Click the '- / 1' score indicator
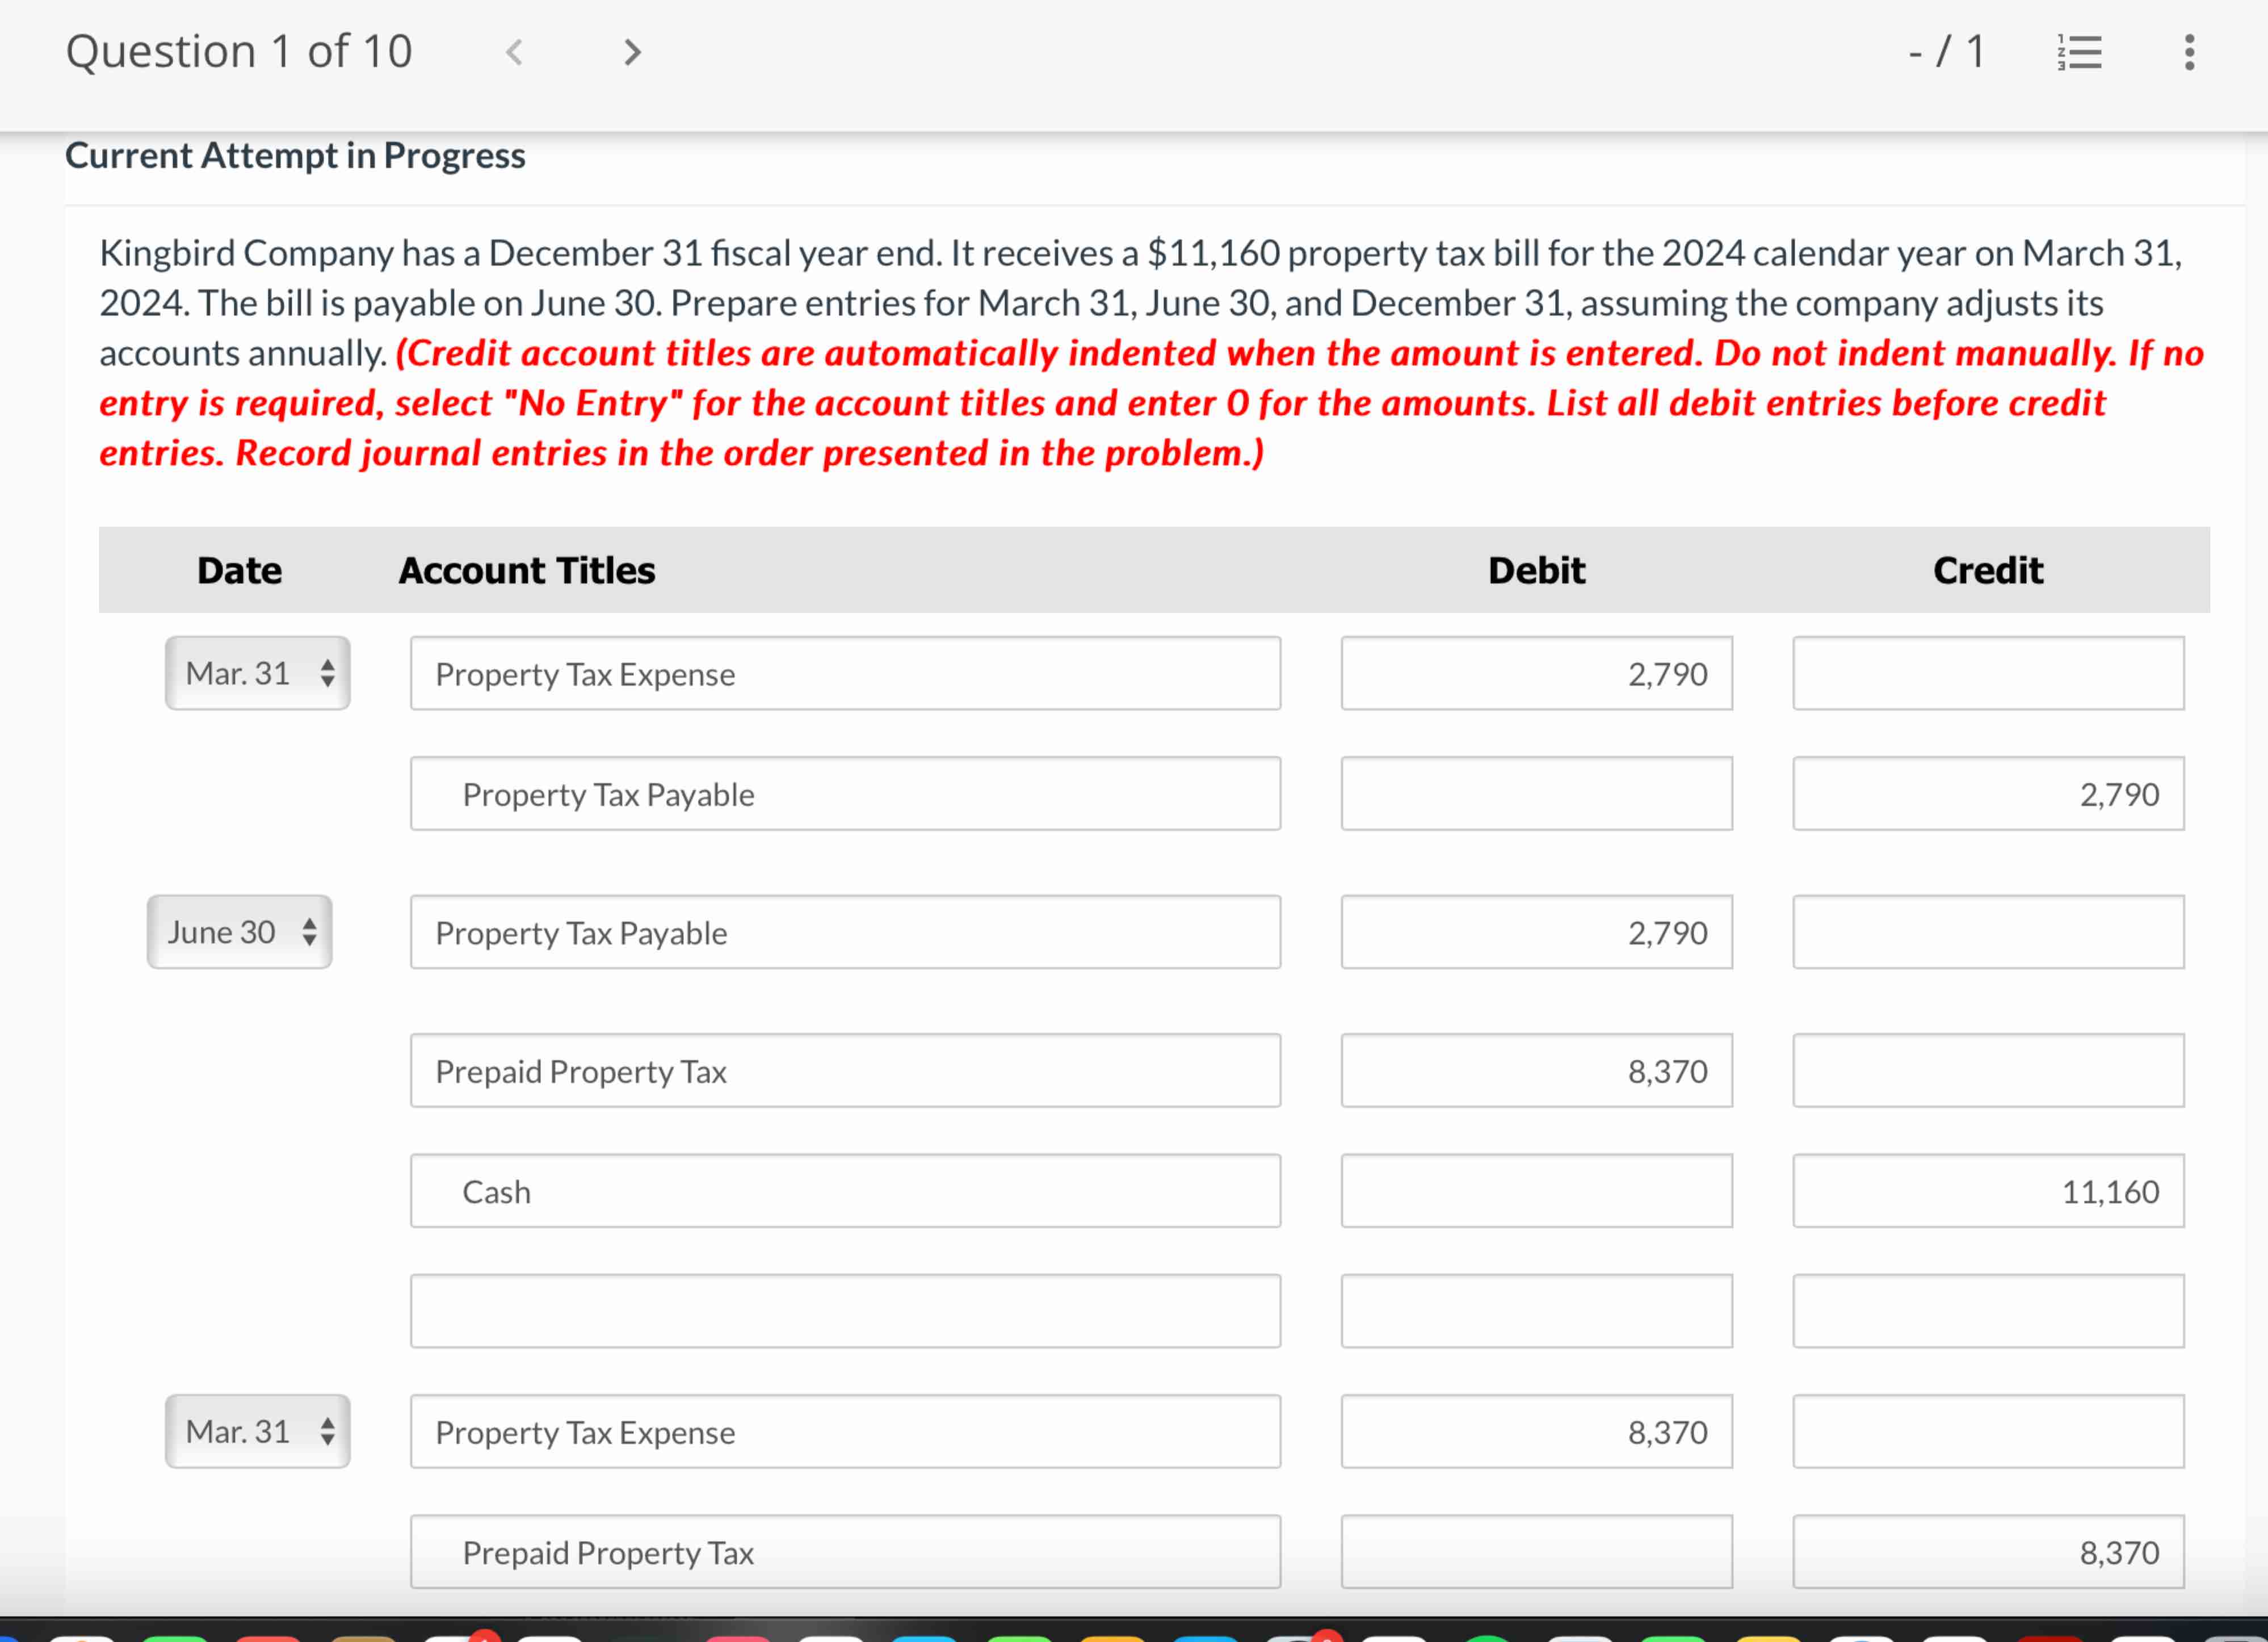Viewport: 2268px width, 1642px height. pos(1944,51)
